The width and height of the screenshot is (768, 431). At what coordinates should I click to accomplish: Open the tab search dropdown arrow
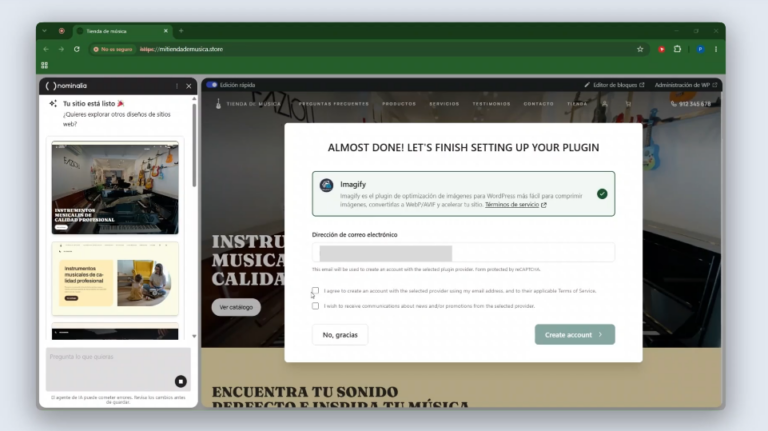(x=45, y=31)
